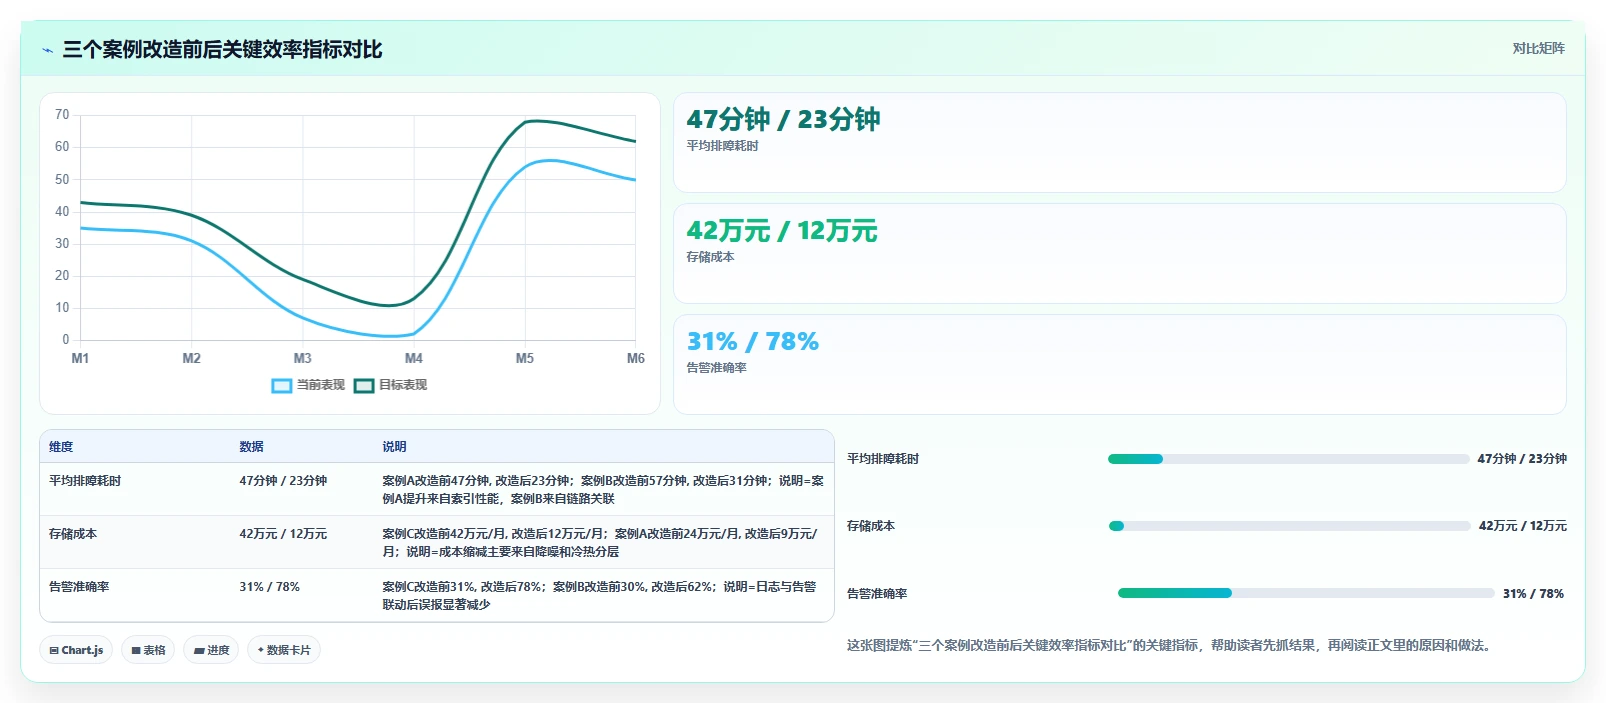Click the icon inside the 数据卡片 chip
1606x703 pixels.
point(261,650)
